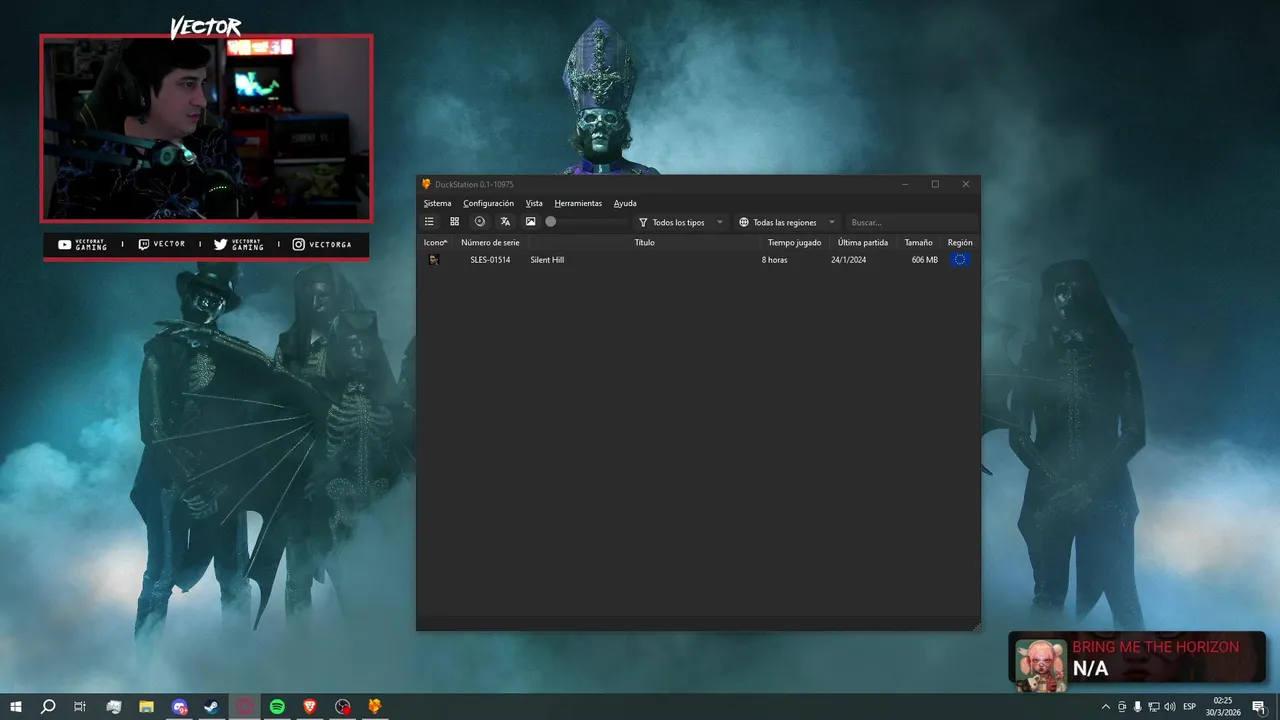1280x720 pixels.
Task: Open the Todas las regiones filter dropdown
Action: [787, 222]
